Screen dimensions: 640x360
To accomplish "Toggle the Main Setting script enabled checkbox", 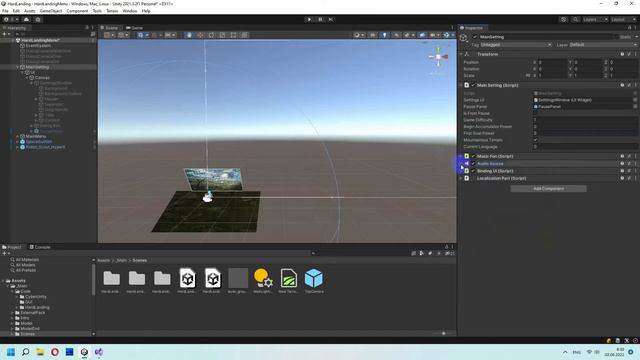I will tap(473, 85).
